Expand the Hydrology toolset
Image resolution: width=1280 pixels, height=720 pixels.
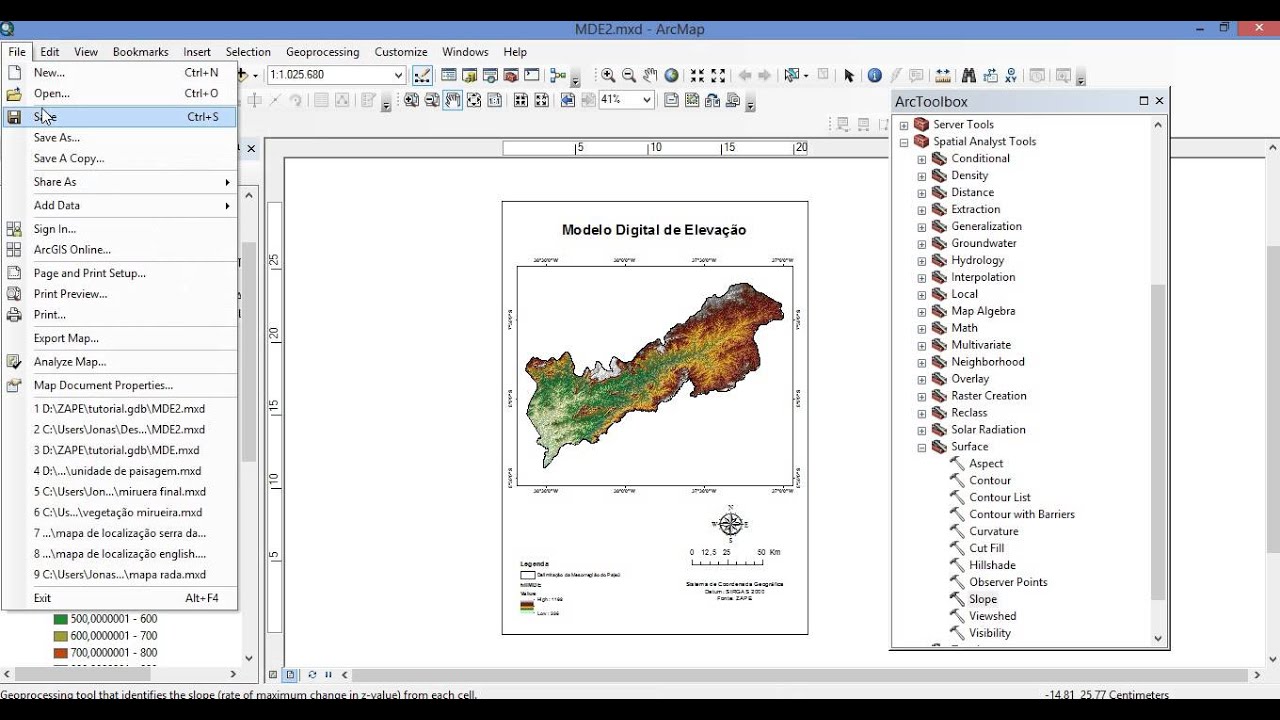pos(922,261)
